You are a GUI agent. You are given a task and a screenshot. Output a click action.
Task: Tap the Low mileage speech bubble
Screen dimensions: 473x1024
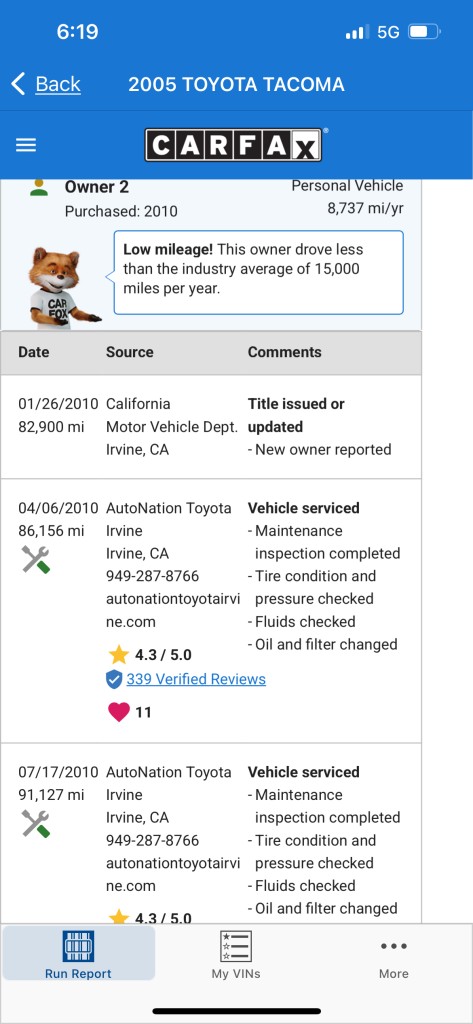tap(259, 272)
